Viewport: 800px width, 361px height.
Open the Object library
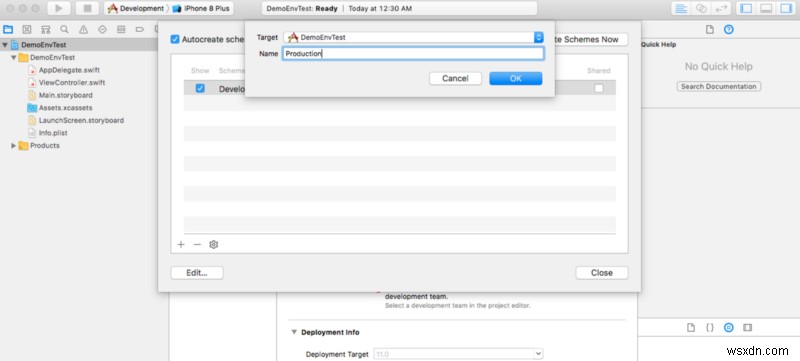729,327
